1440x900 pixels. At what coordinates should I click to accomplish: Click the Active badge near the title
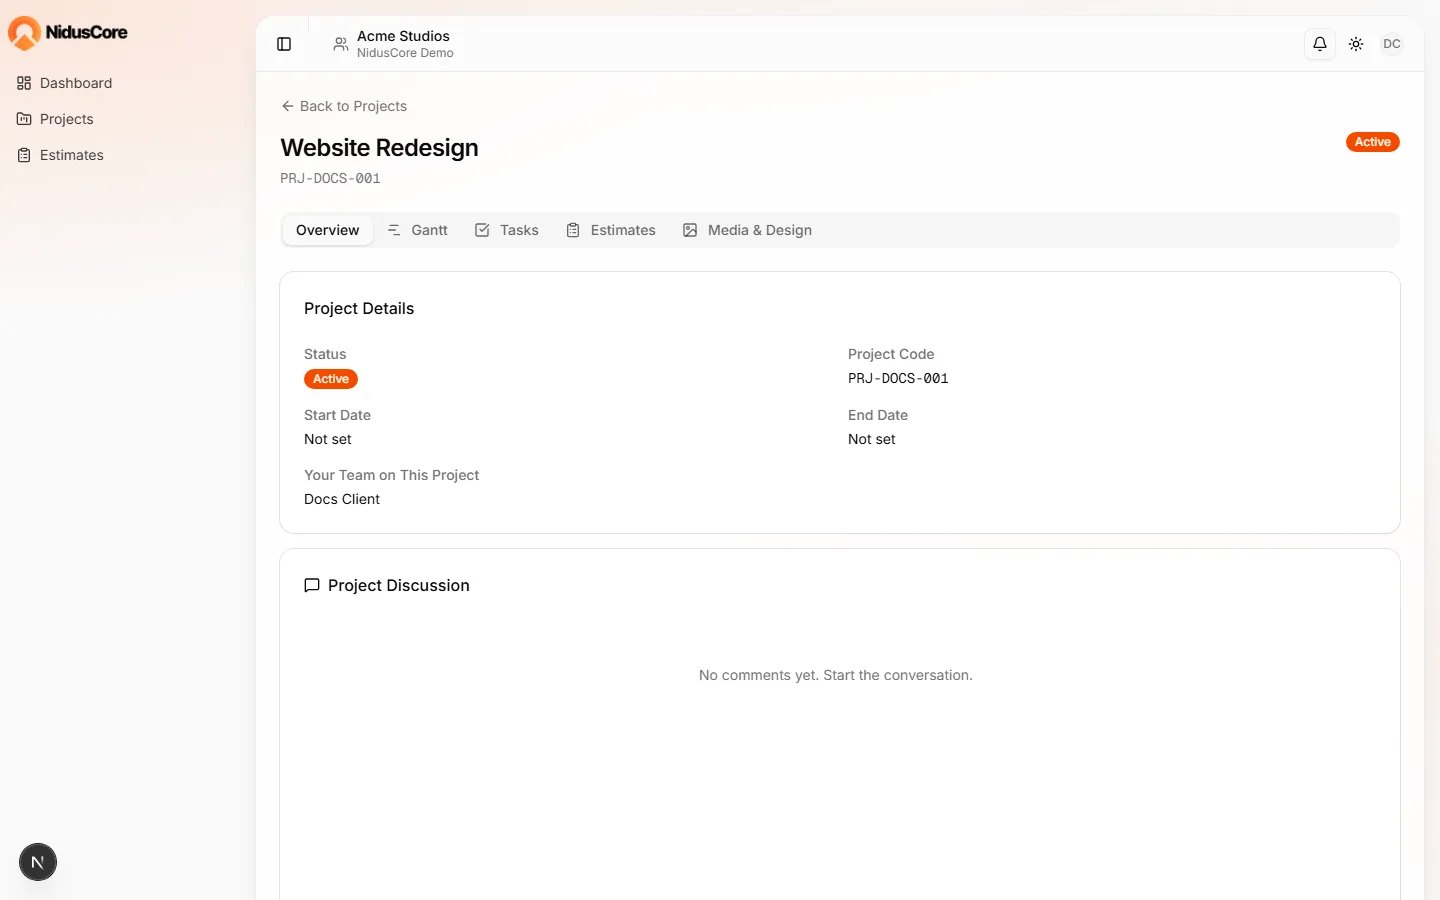1372,142
